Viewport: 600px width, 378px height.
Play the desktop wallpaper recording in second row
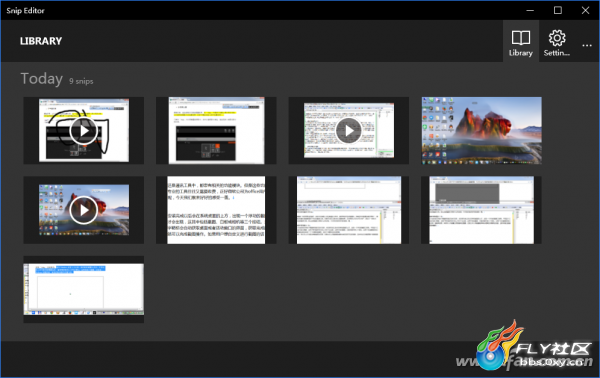(83, 210)
